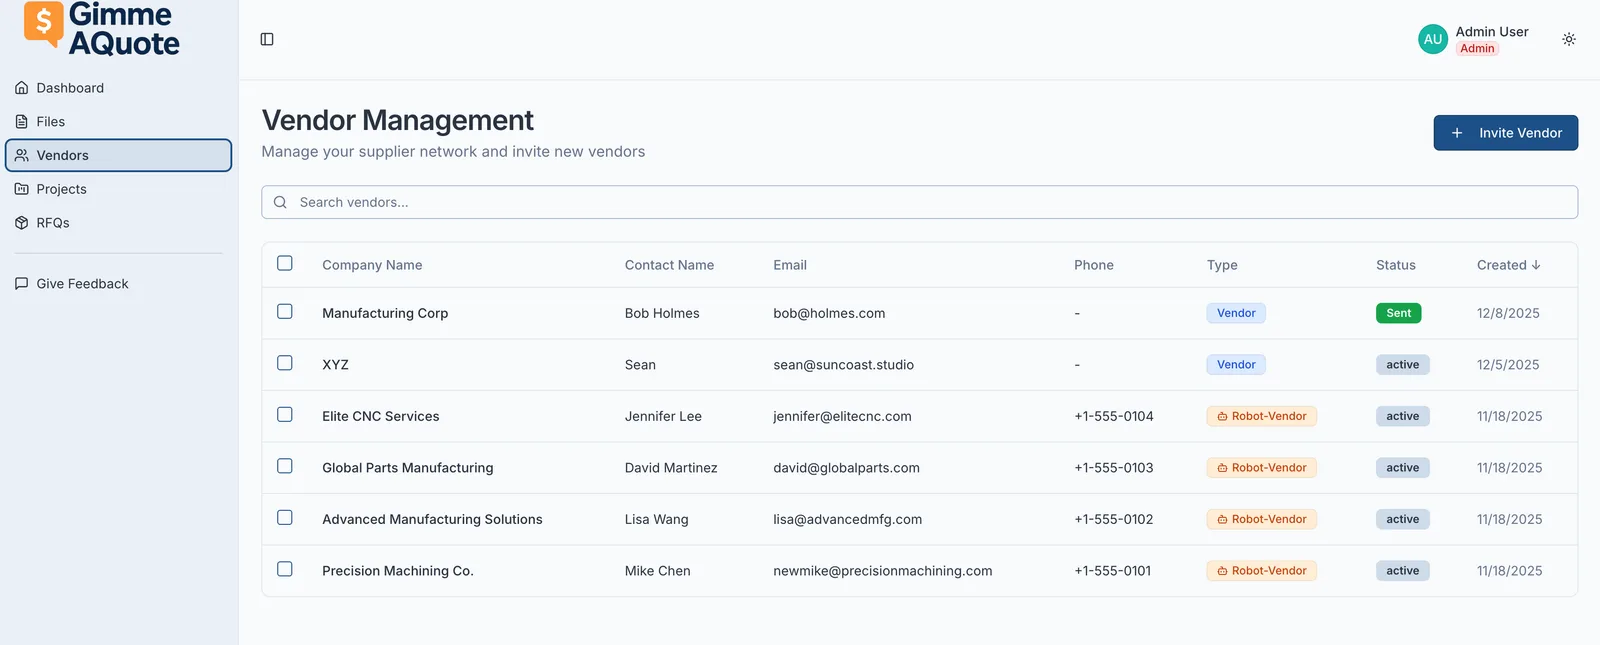Sort by Company Name column

point(372,265)
